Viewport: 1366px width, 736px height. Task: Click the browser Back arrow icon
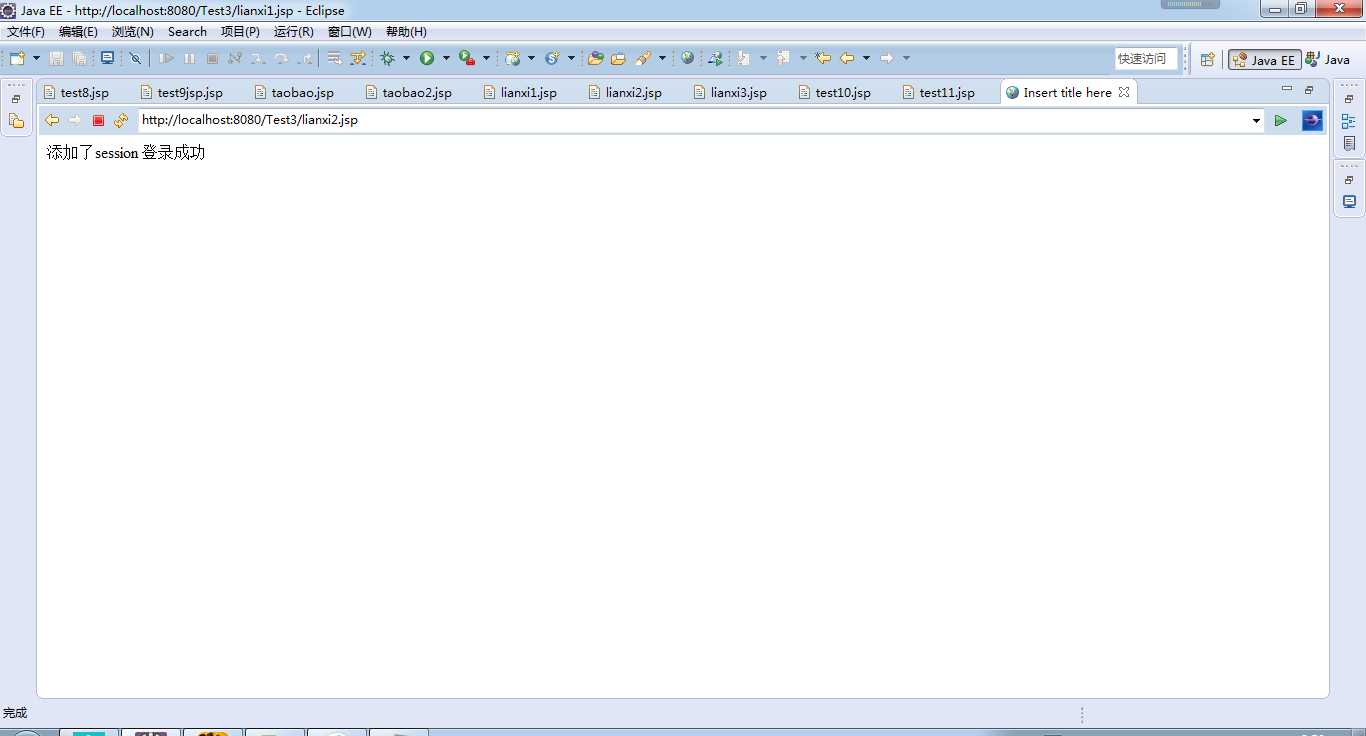(x=52, y=120)
